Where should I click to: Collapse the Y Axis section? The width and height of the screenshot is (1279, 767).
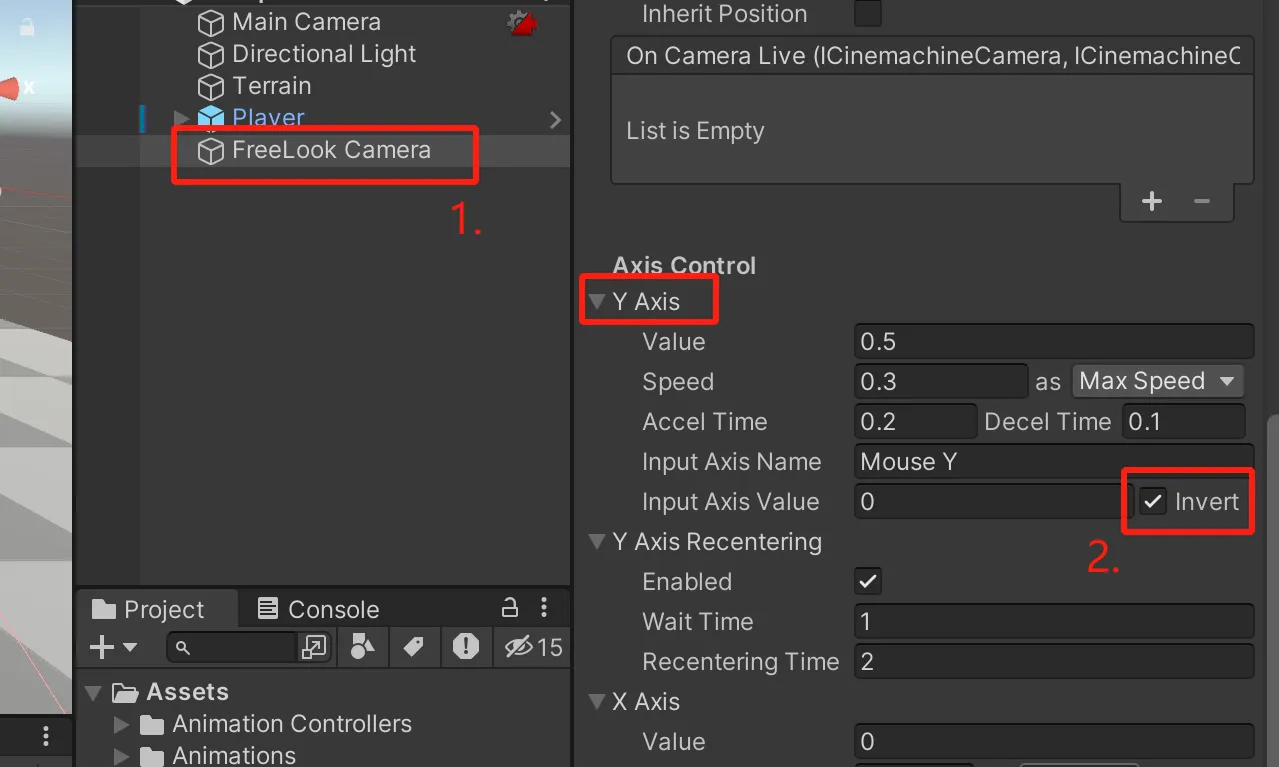tap(597, 302)
